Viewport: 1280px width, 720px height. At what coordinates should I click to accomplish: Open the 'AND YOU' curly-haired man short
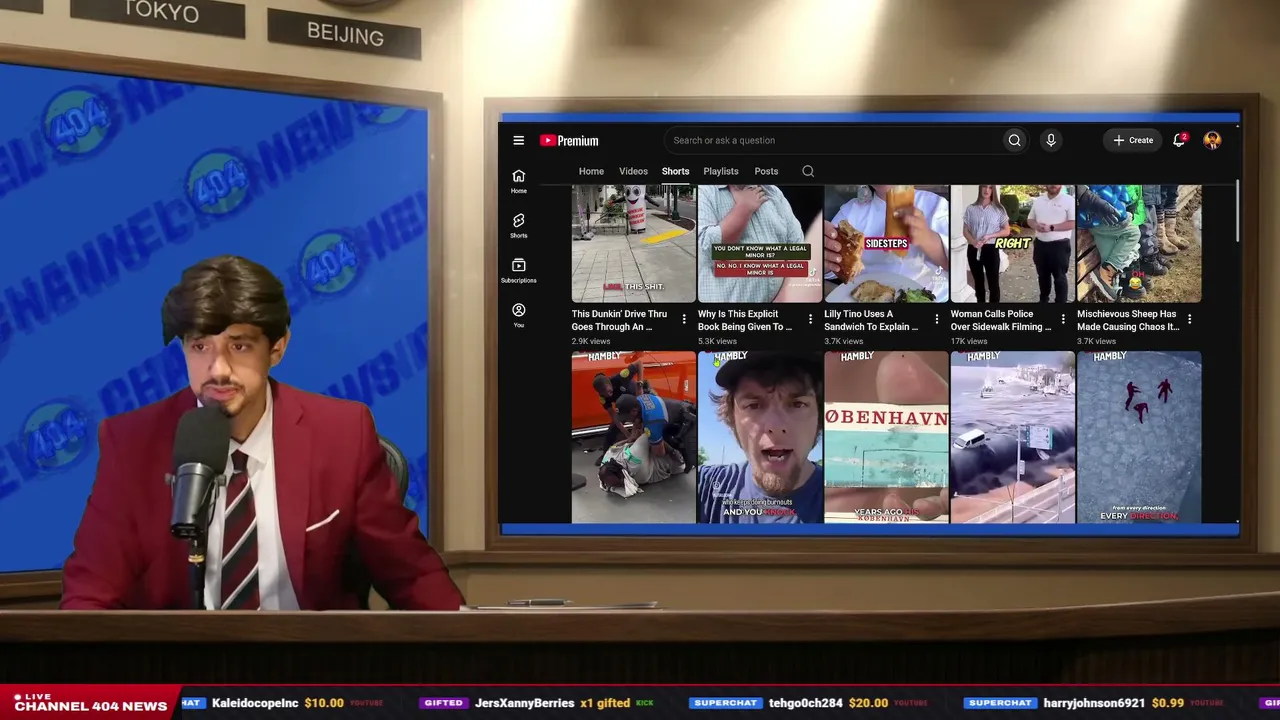pyautogui.click(x=759, y=437)
